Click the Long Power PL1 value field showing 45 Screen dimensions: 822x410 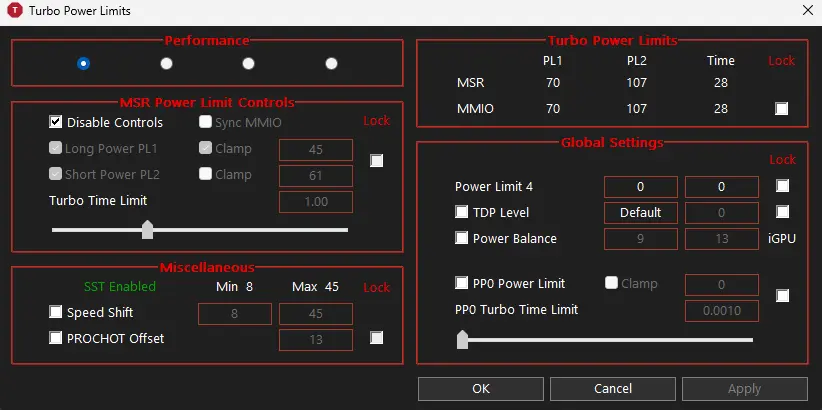coord(316,150)
